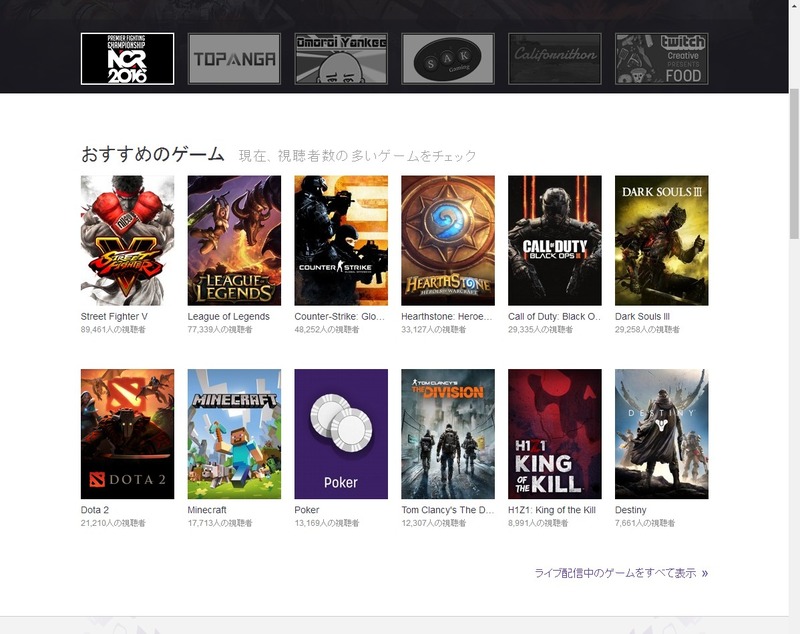Select the NCR 2016 channel thumbnail

pyautogui.click(x=128, y=59)
